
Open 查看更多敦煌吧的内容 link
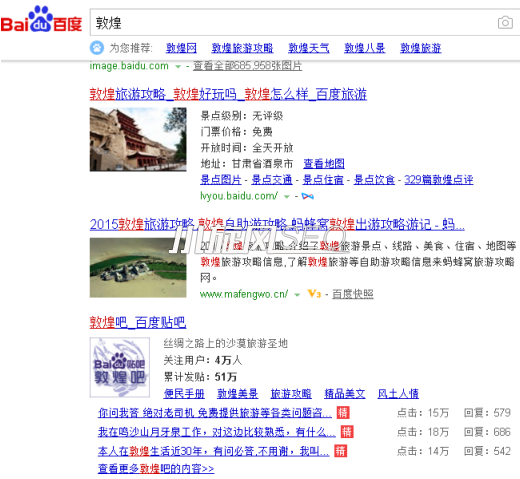click(x=156, y=469)
